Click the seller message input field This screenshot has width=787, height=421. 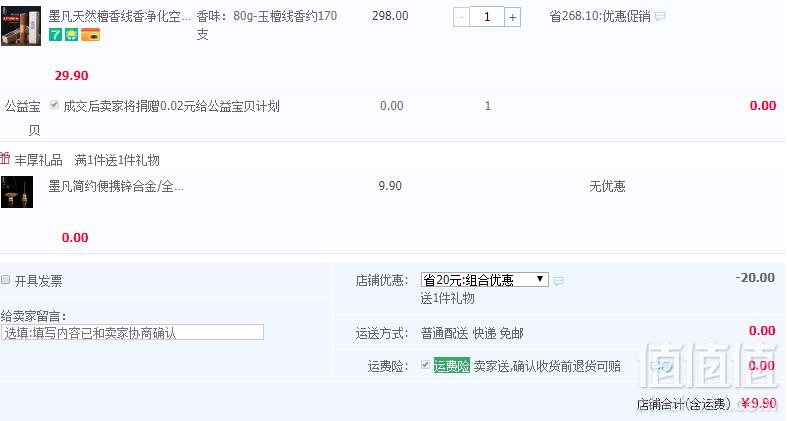pyautogui.click(x=133, y=332)
